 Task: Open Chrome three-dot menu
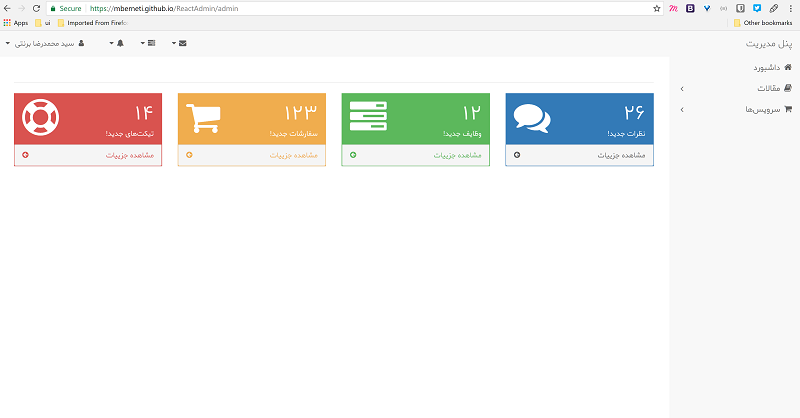point(790,8)
